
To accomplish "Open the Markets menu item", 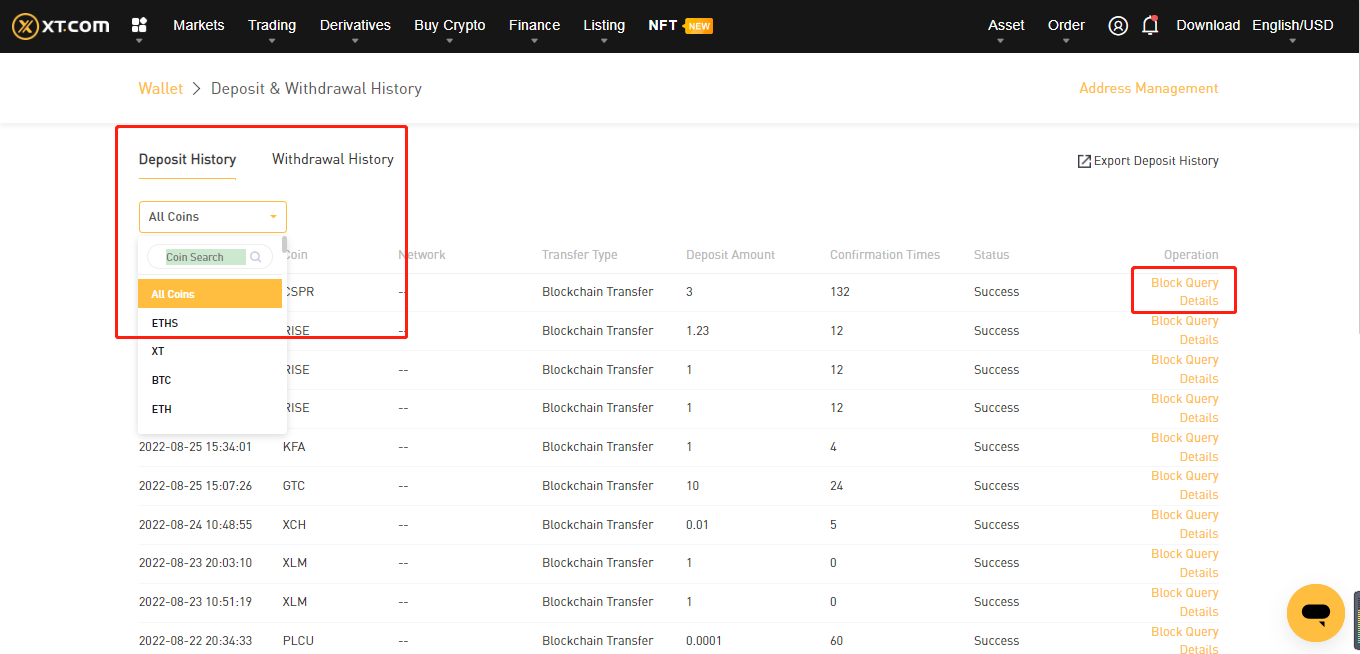I will click(198, 26).
